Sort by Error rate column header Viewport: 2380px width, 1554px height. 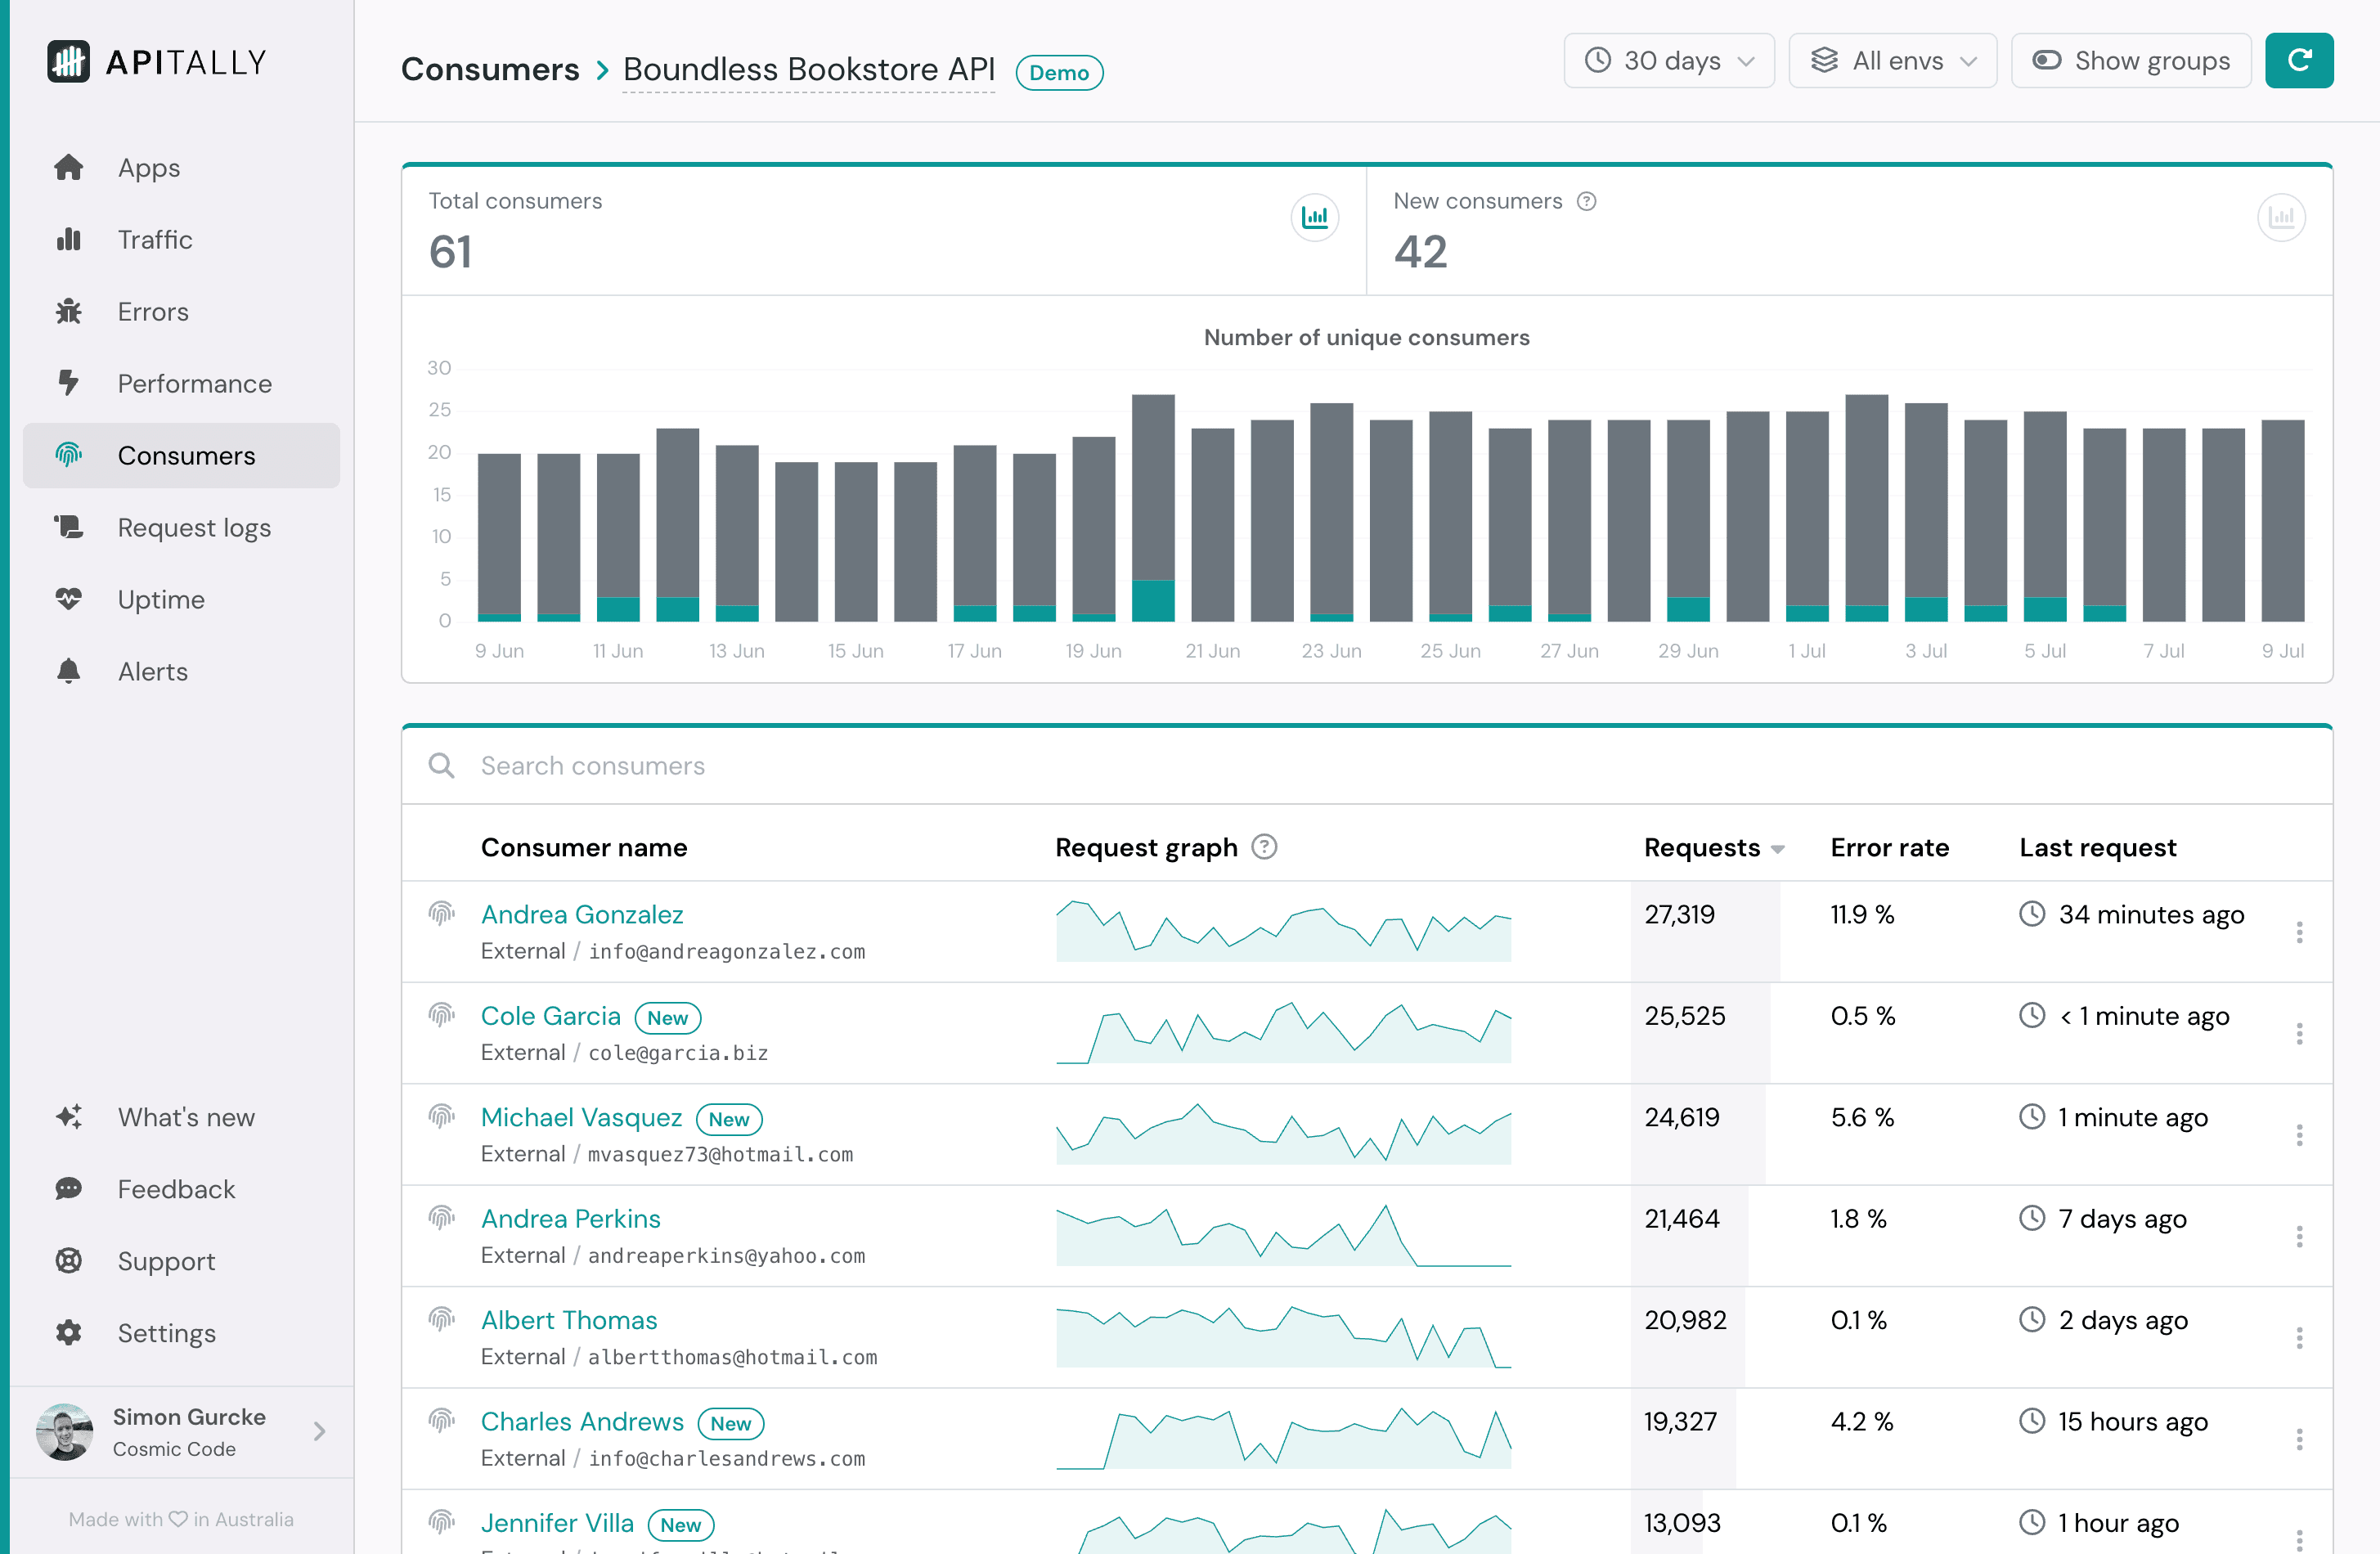coord(1889,847)
